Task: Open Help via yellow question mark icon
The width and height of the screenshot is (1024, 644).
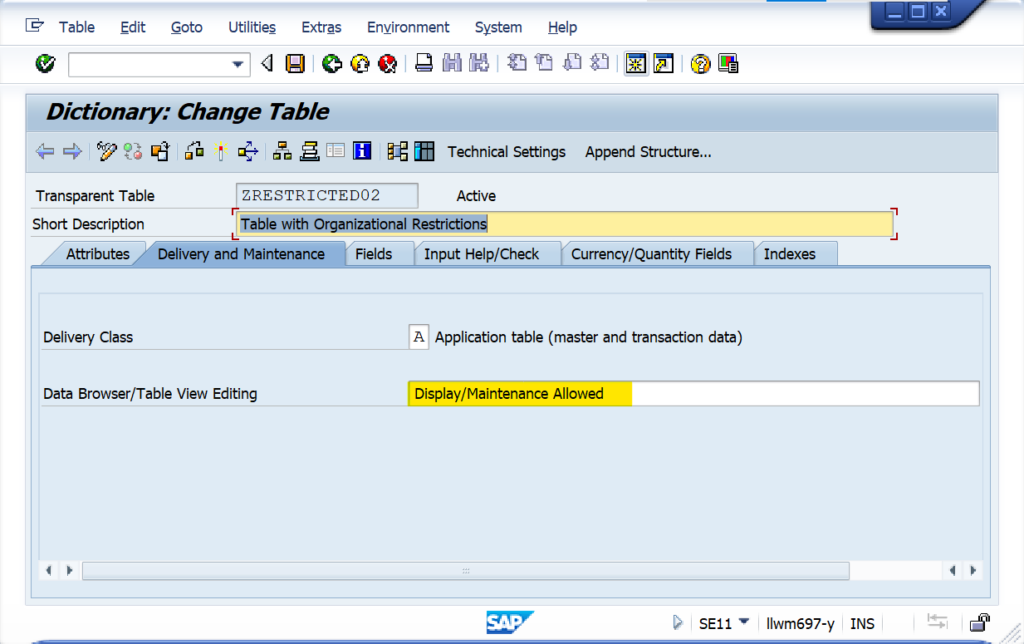Action: click(x=700, y=64)
